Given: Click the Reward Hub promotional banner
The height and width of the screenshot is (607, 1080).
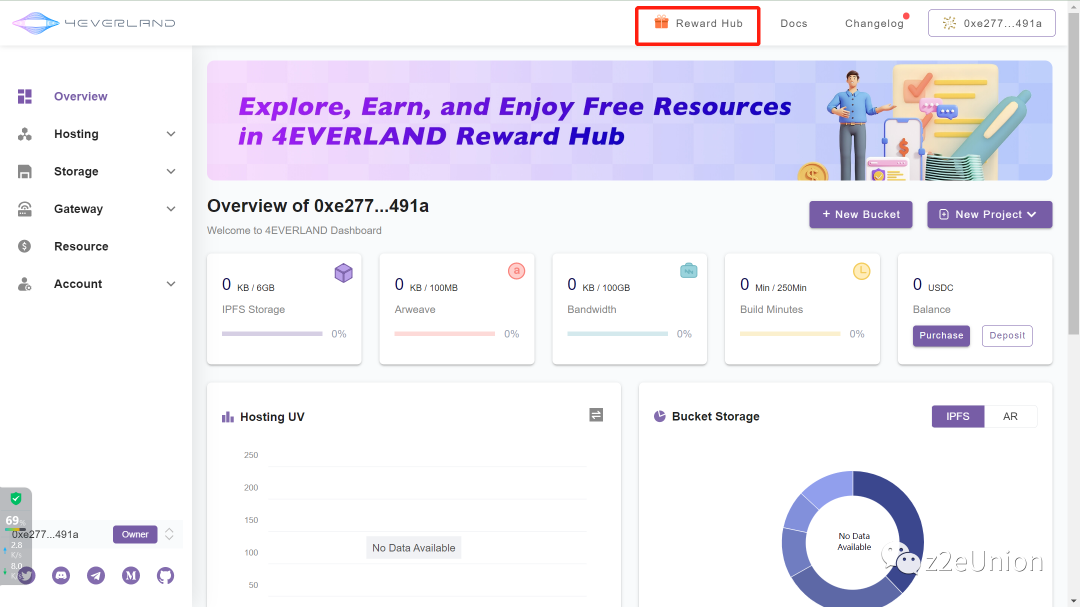Looking at the screenshot, I should (x=630, y=121).
